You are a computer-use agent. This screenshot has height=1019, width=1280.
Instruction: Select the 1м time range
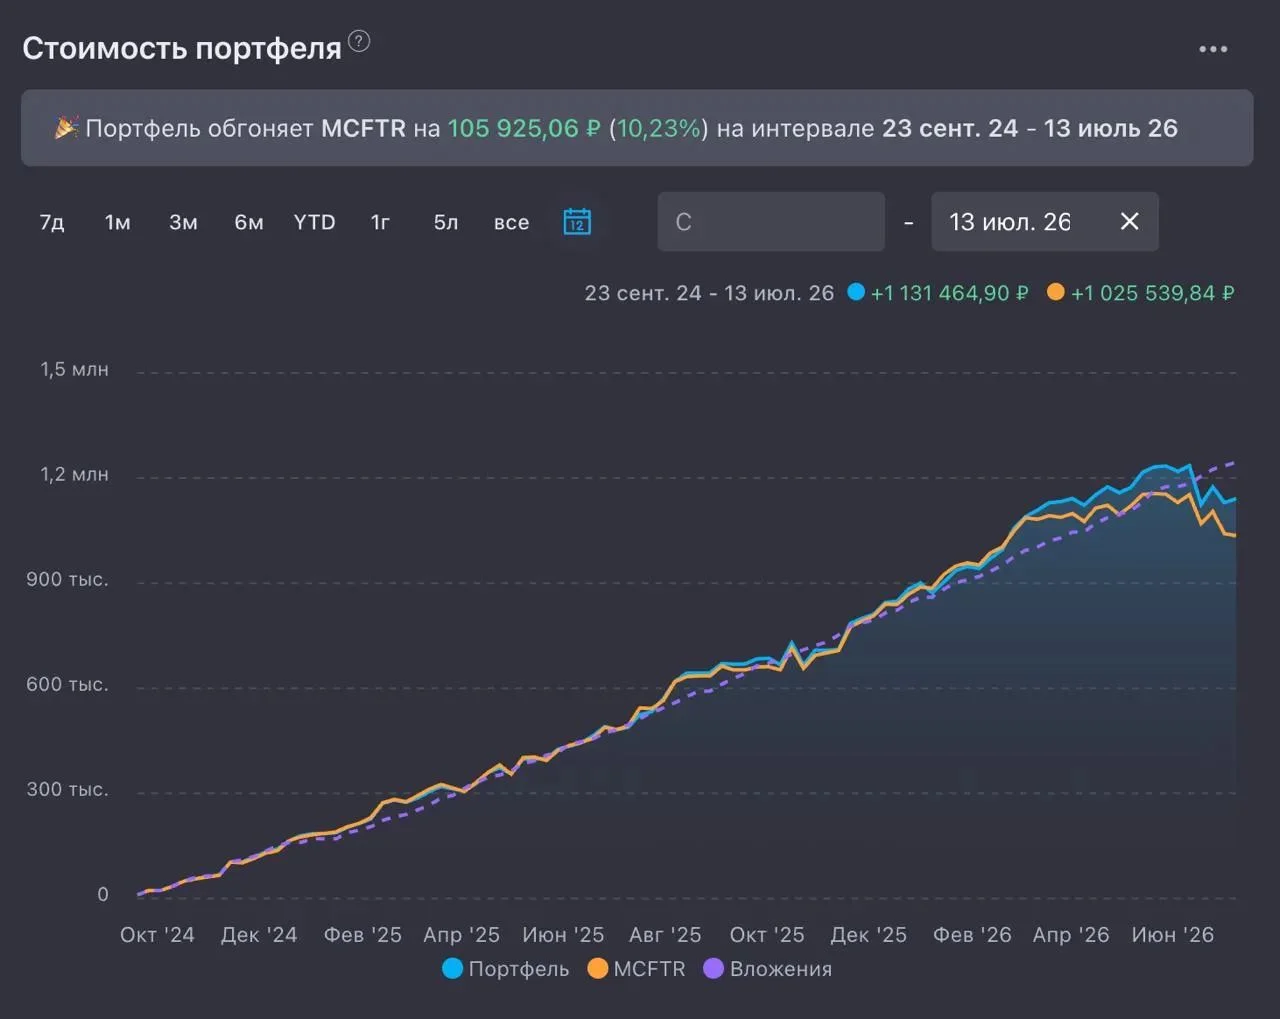click(118, 222)
